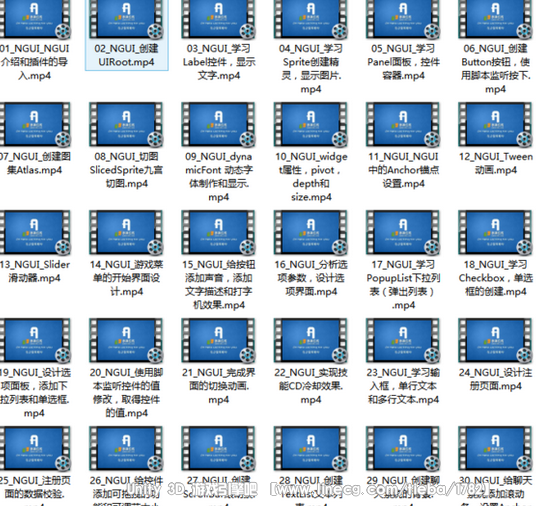Click the 08_NGUI_切图SlicedSprite九宫切图 file name

126,170
